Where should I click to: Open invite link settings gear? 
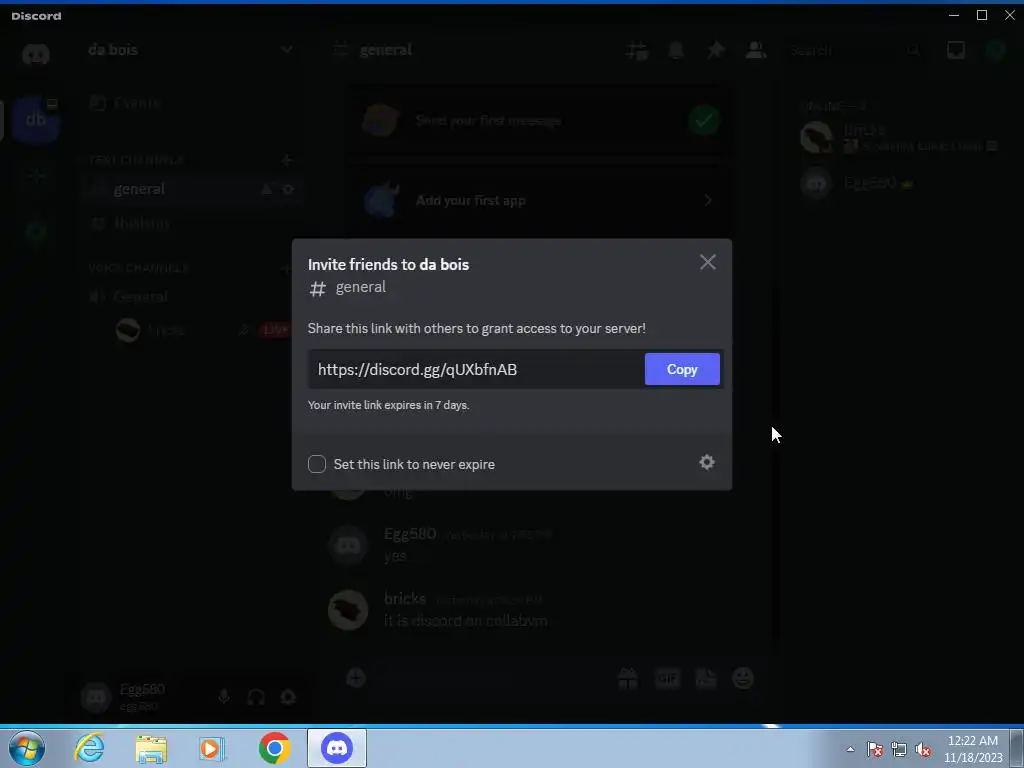[707, 462]
